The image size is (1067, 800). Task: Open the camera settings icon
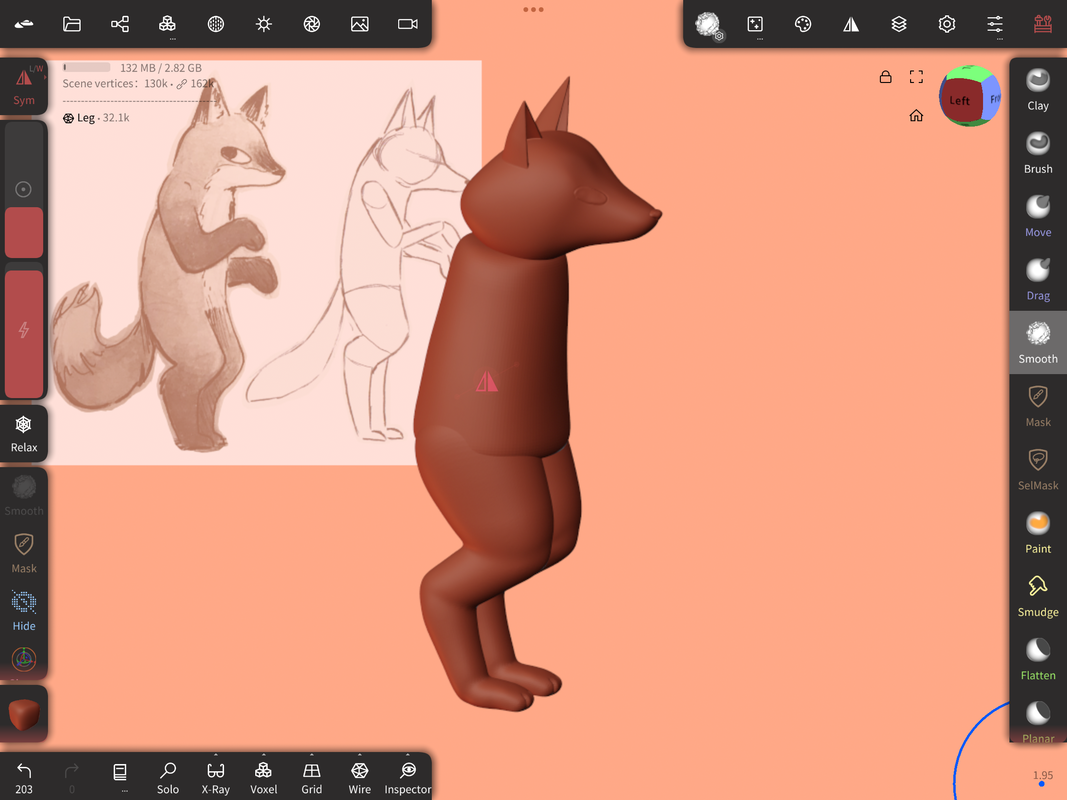(408, 24)
